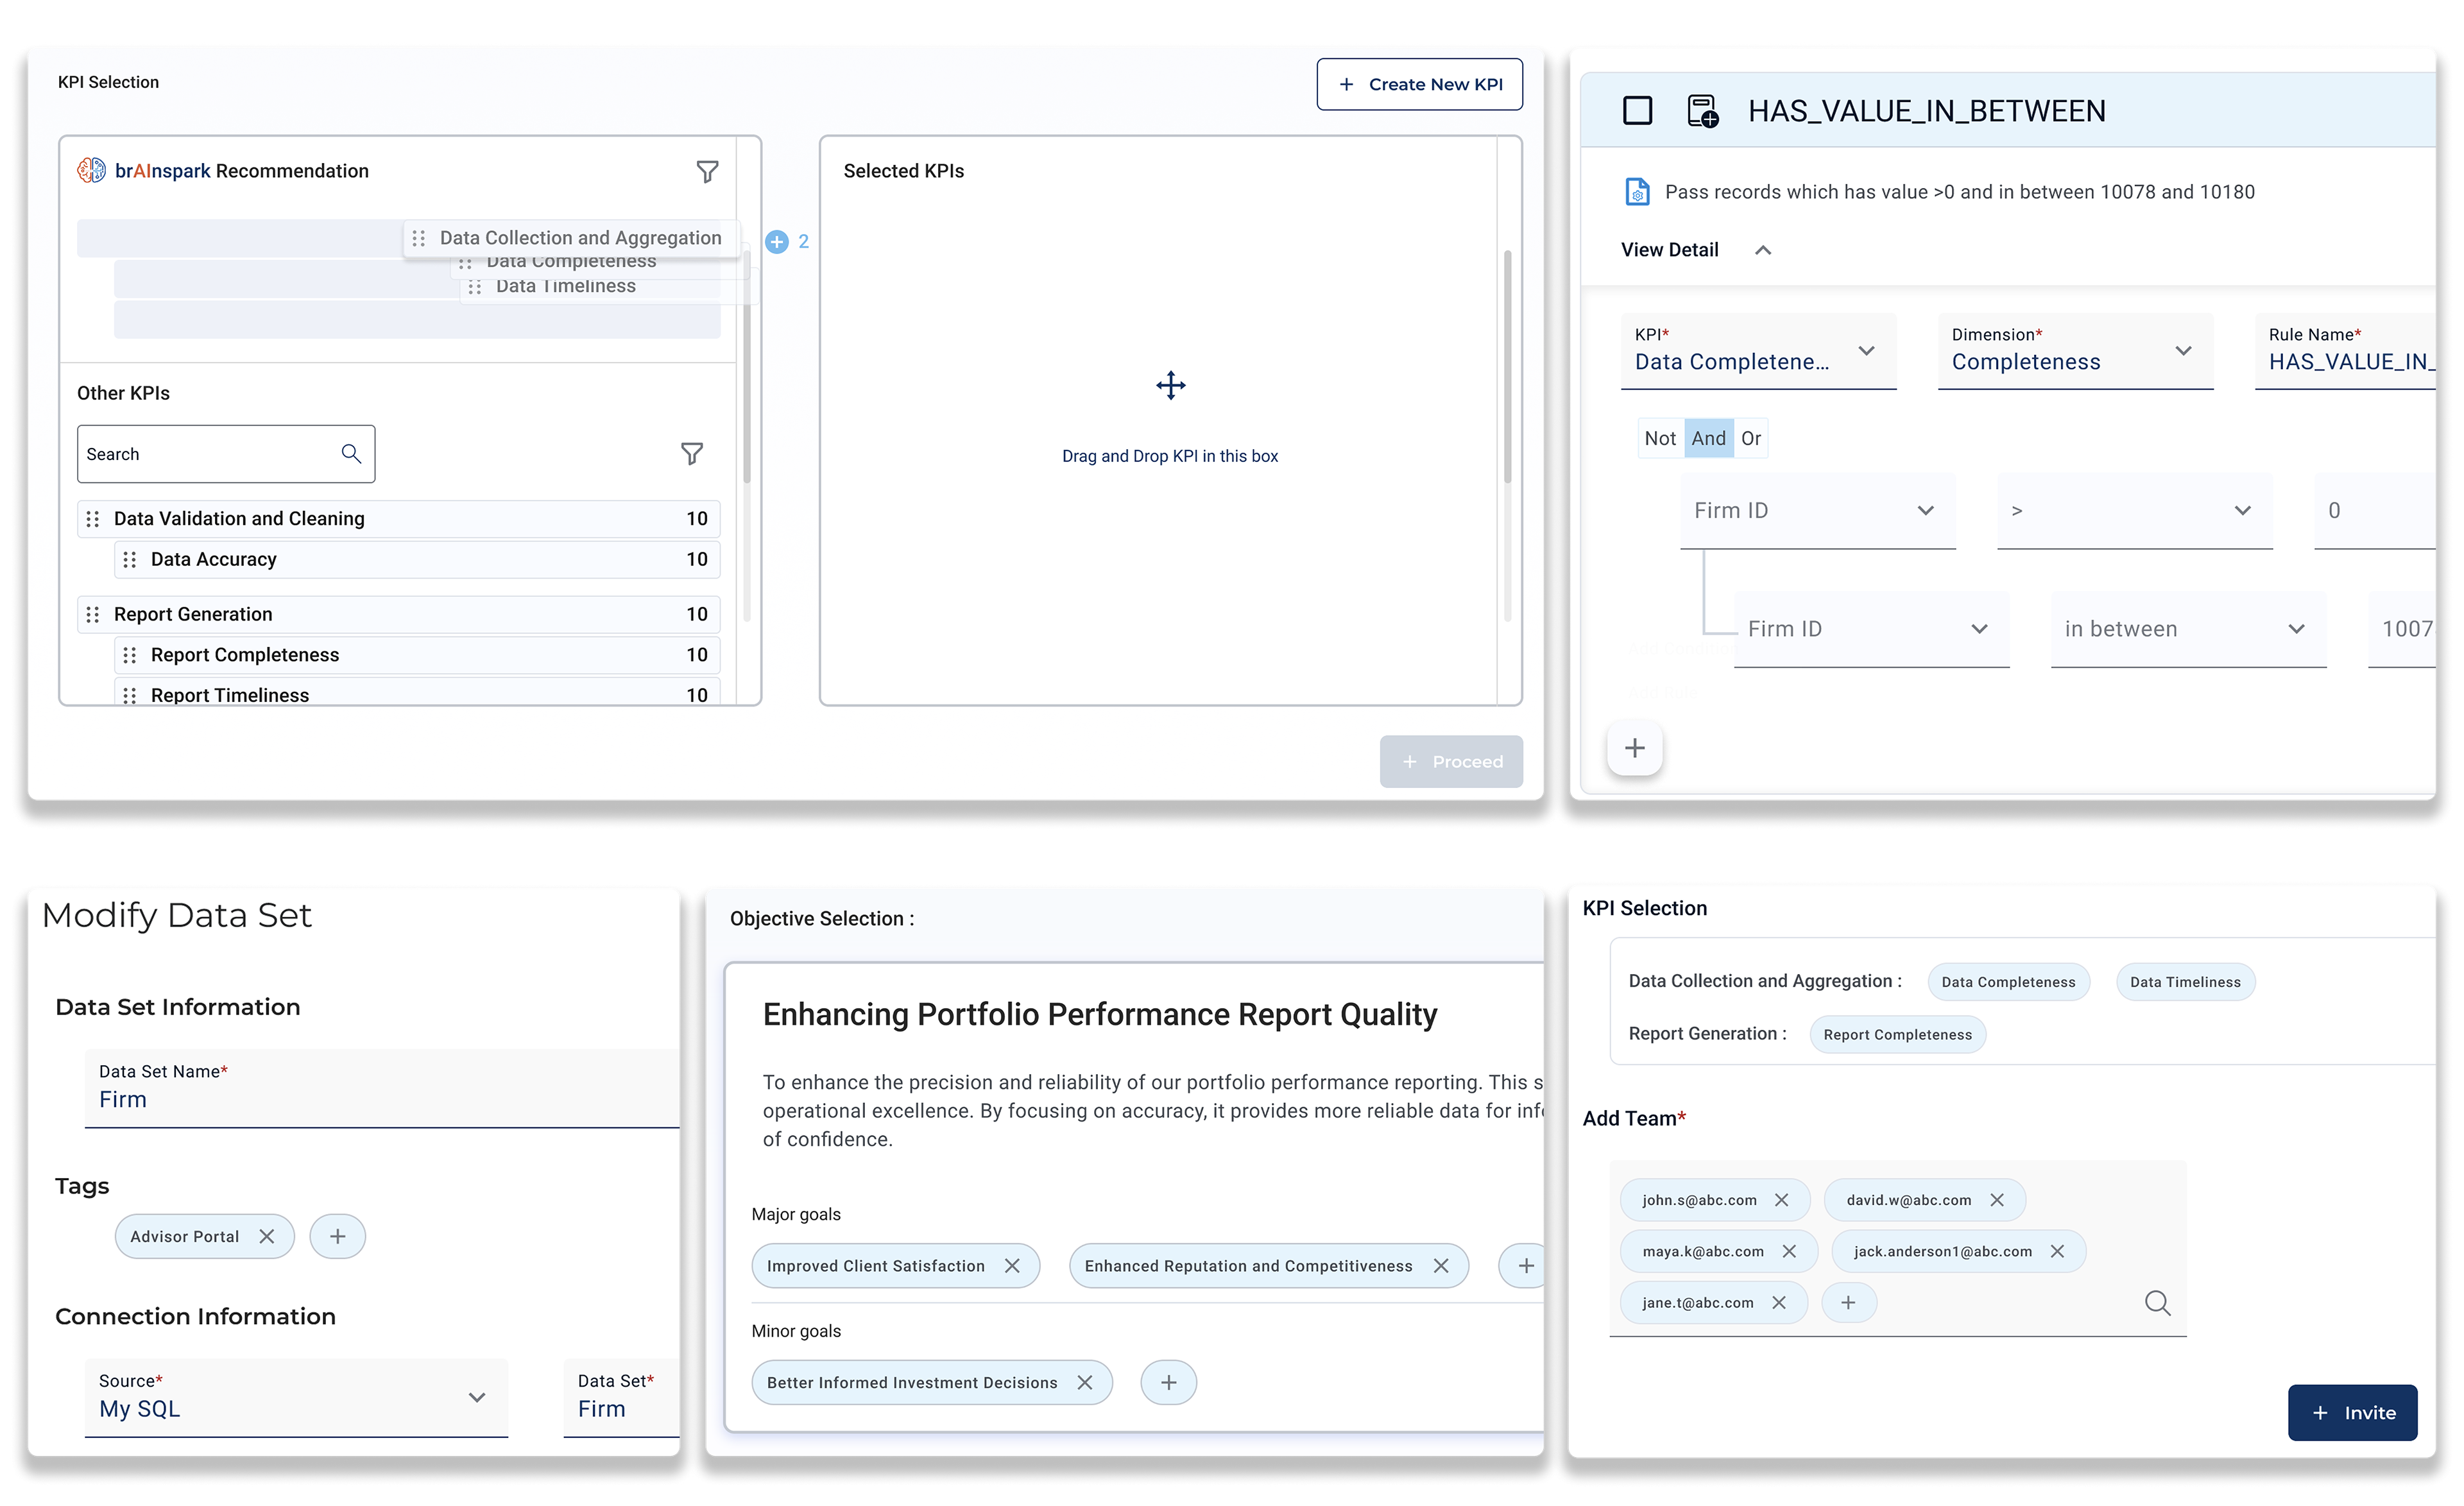Click the Other KPIs filter funnel icon
The width and height of the screenshot is (2464, 1506).
(x=691, y=454)
